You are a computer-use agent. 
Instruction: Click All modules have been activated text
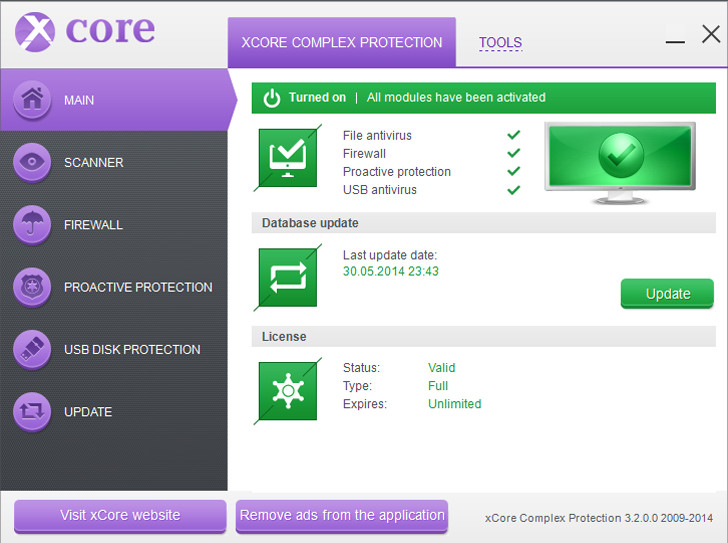pyautogui.click(x=456, y=97)
